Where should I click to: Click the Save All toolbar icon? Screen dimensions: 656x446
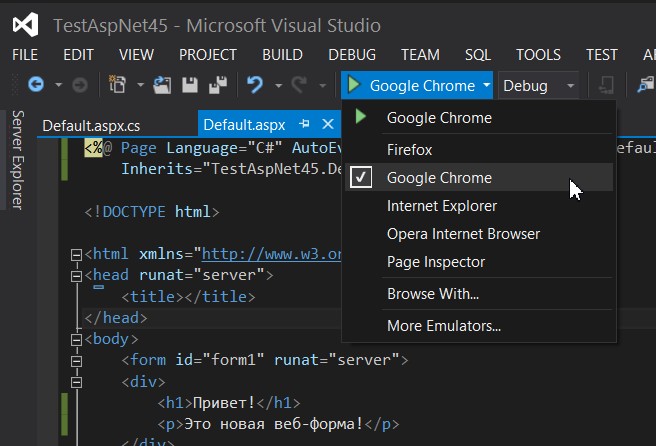[x=218, y=85]
